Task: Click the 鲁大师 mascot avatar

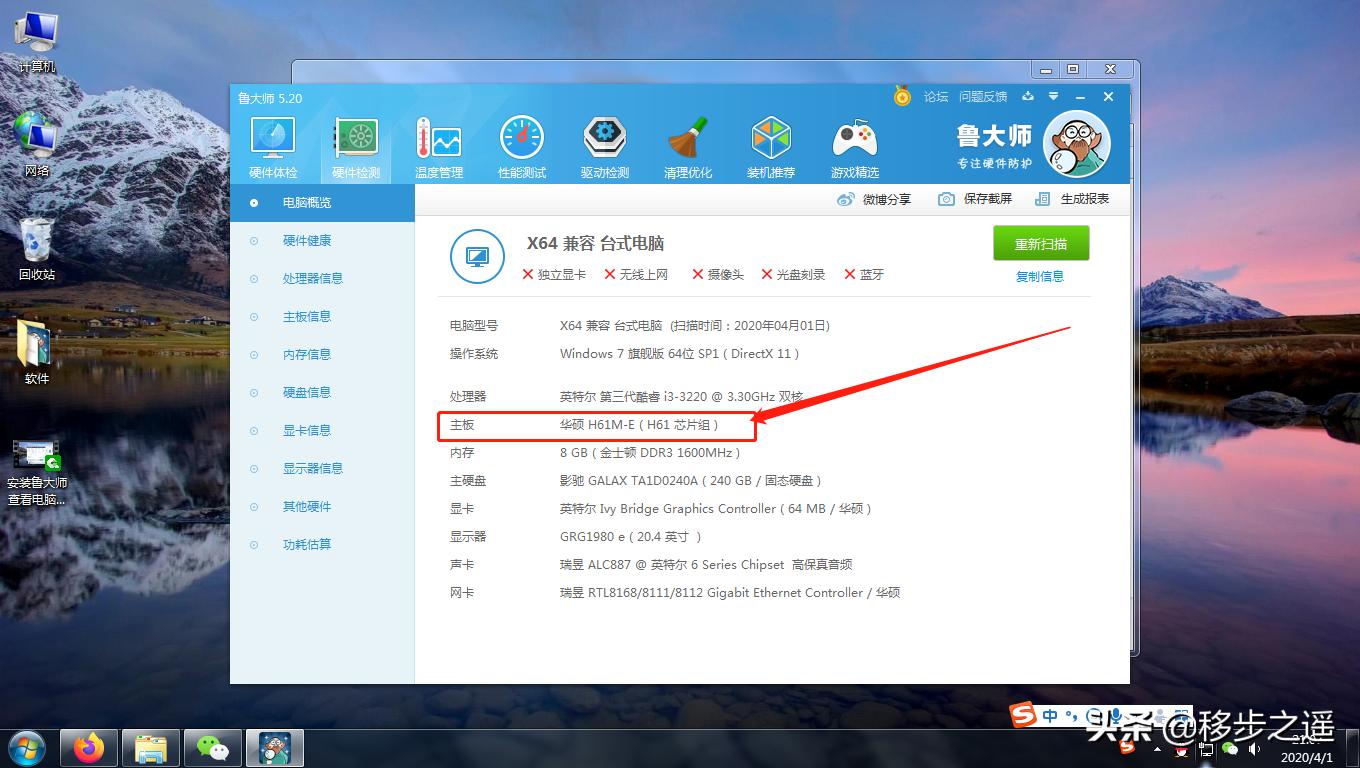Action: pos(1077,143)
